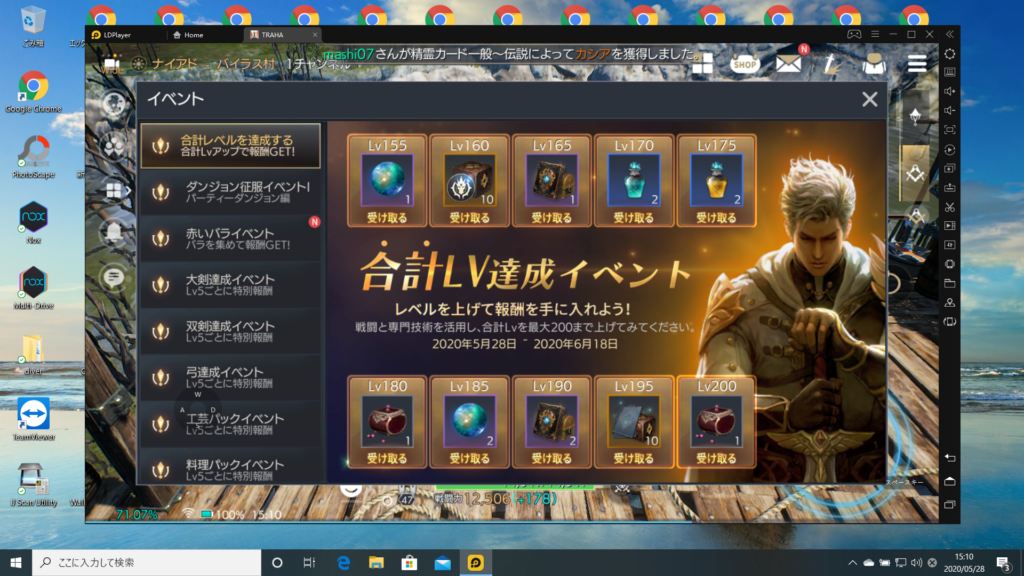1024x576 pixels.
Task: Select the 大剣達成イベント list entry
Action: [x=230, y=285]
